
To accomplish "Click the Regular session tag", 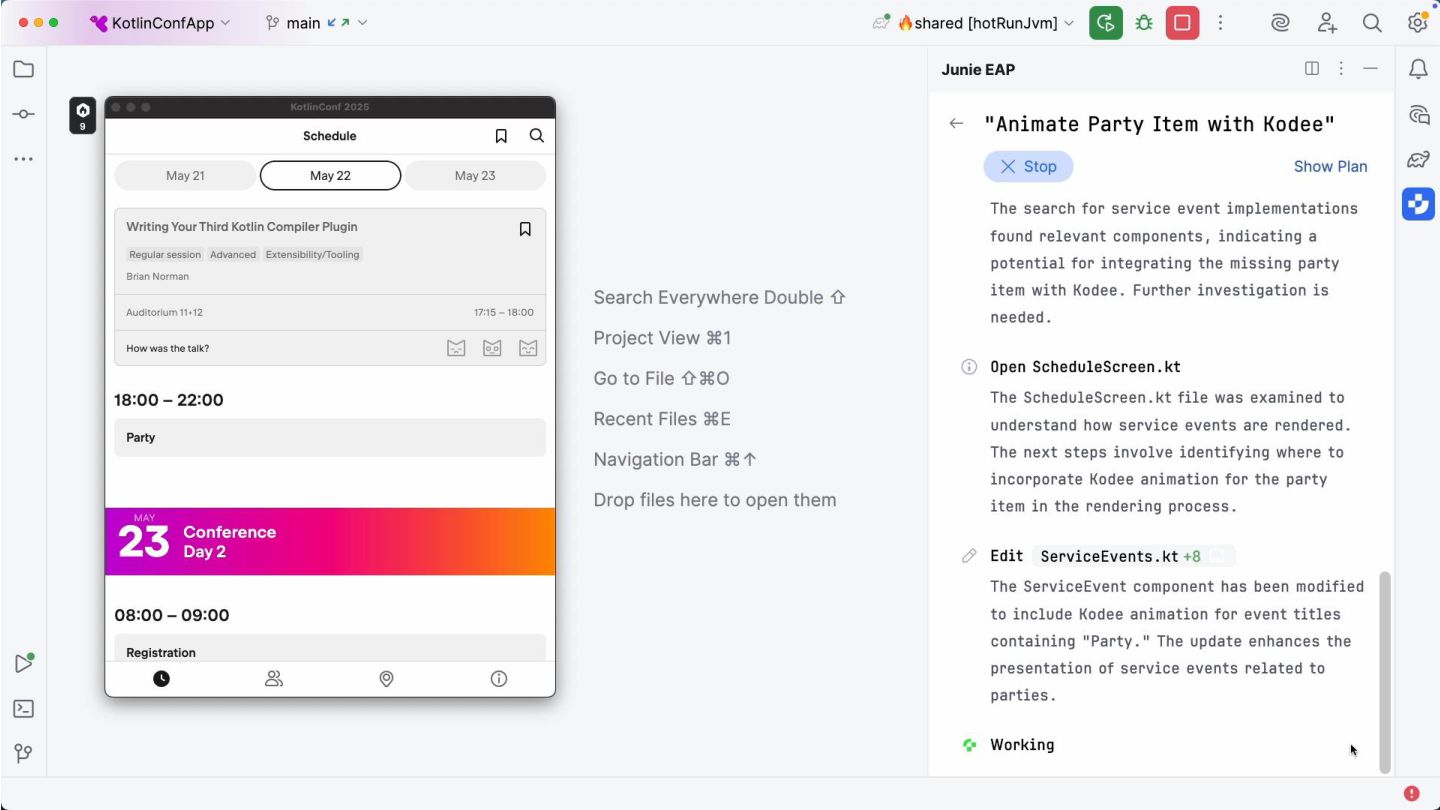I will point(165,255).
